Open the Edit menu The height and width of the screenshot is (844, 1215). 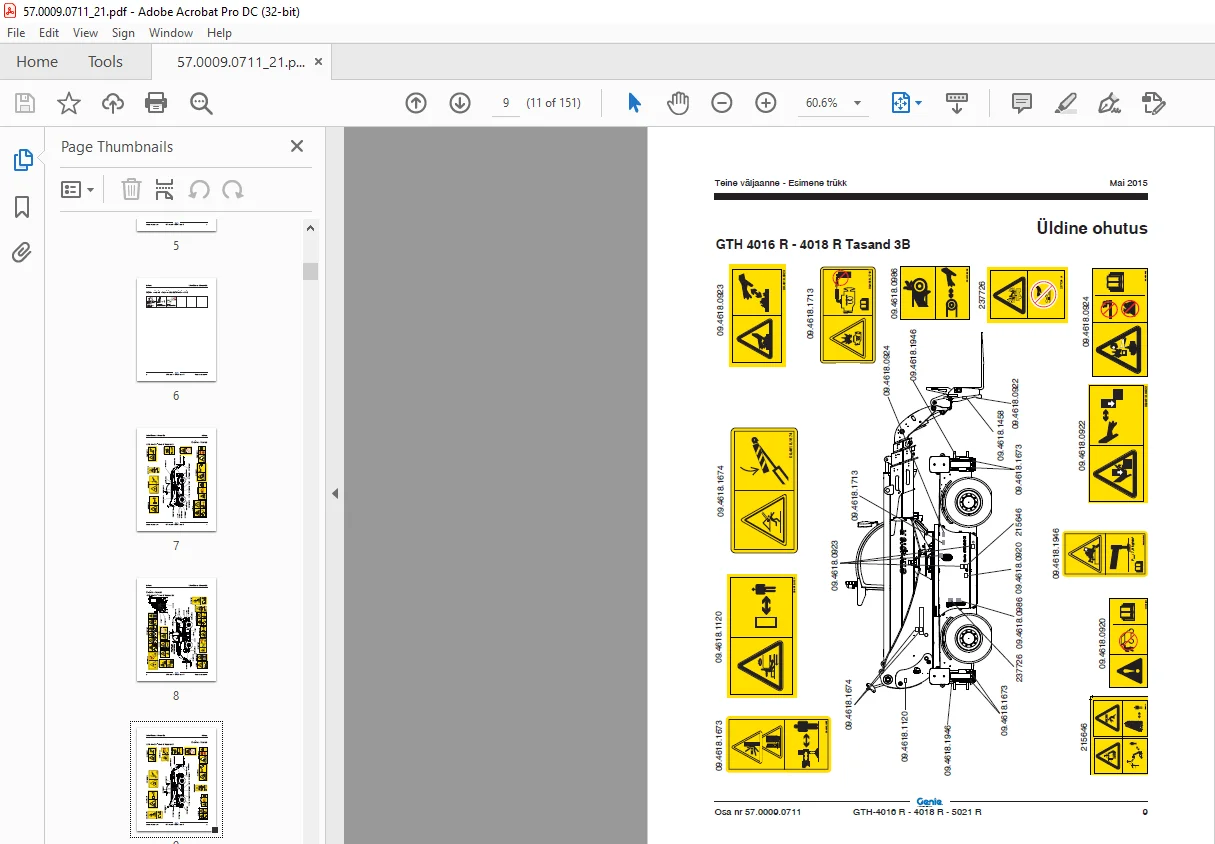(49, 33)
